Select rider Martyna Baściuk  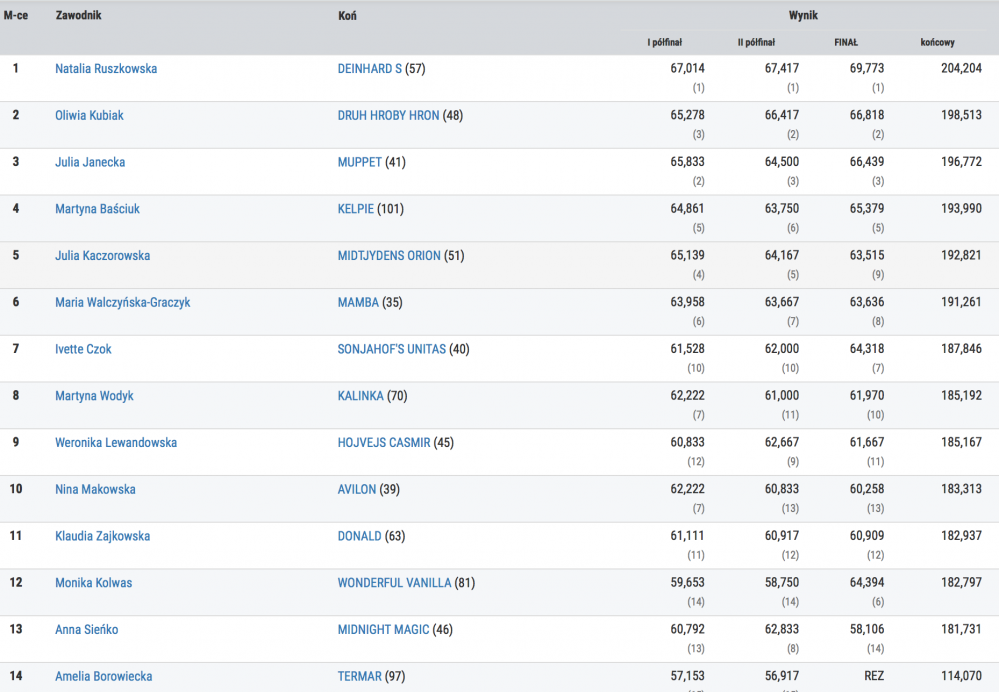click(97, 209)
